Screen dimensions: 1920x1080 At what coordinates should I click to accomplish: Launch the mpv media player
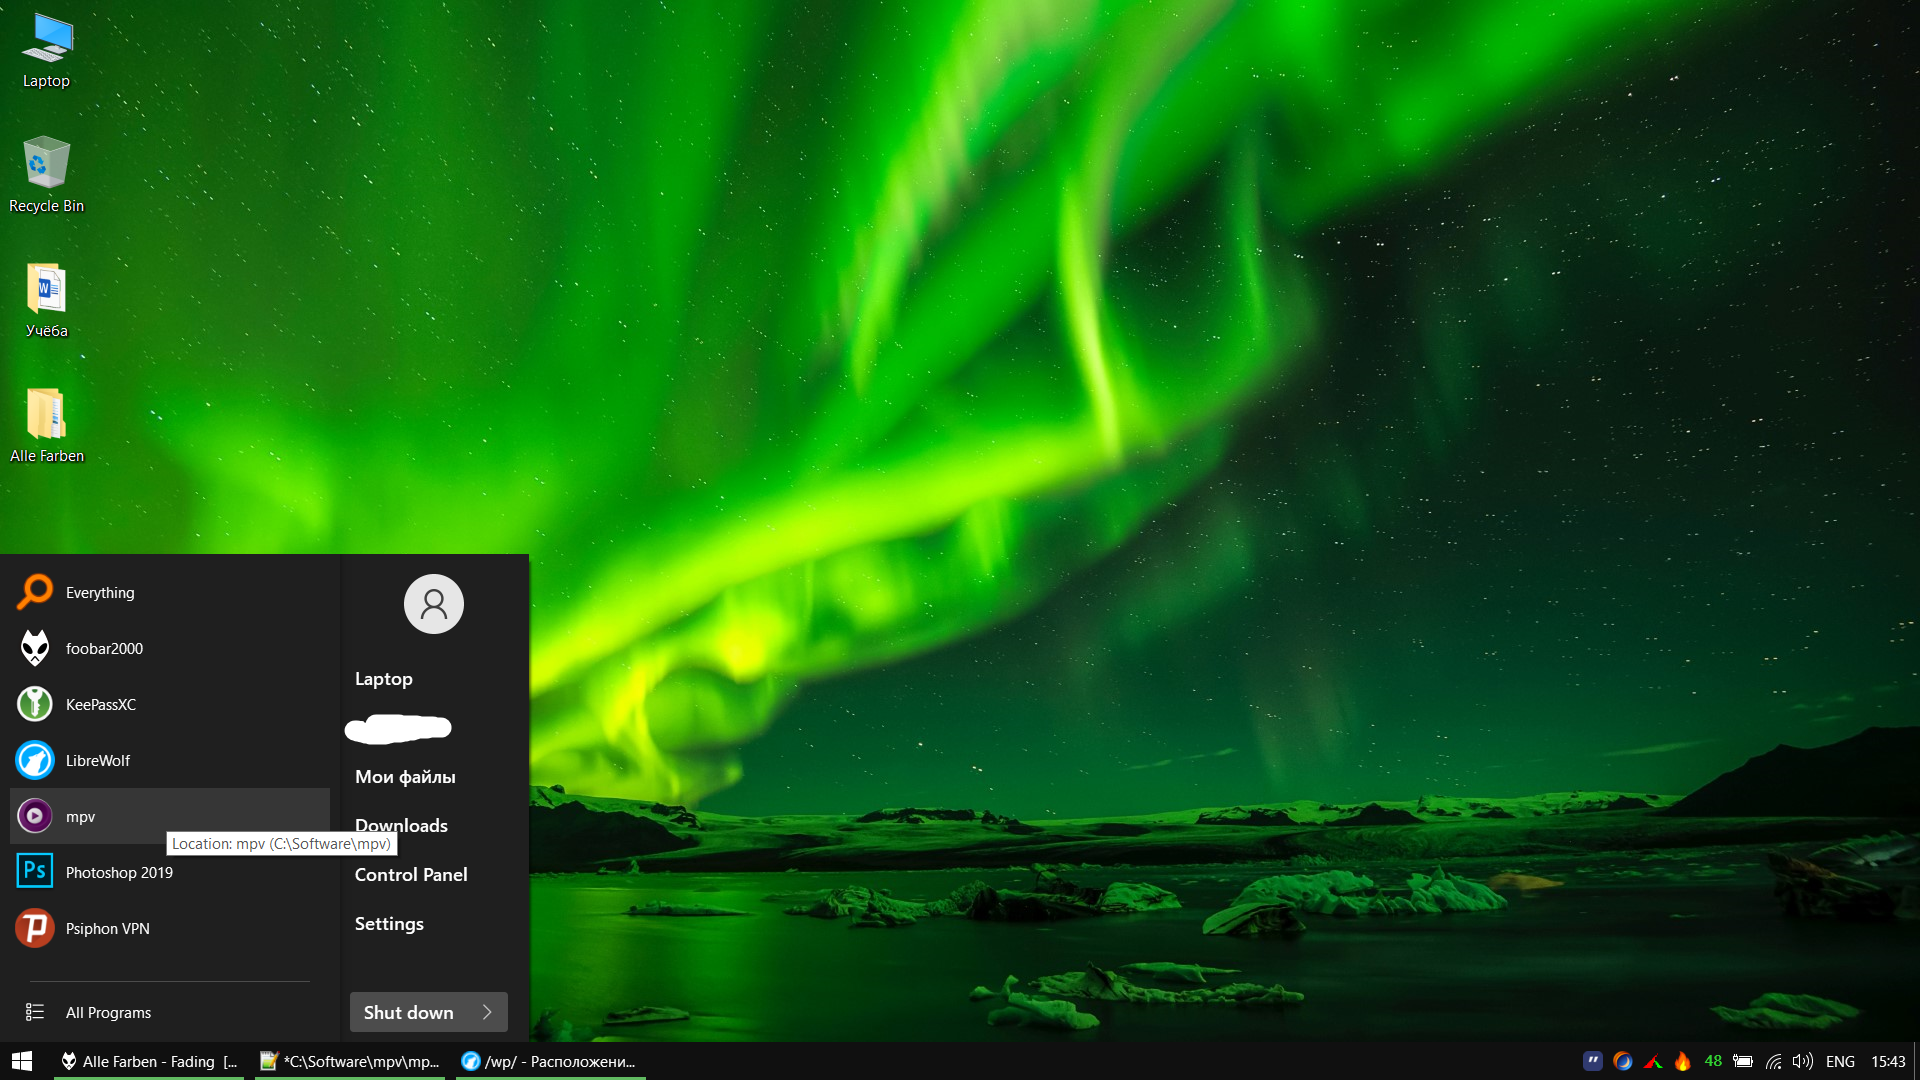pos(80,817)
